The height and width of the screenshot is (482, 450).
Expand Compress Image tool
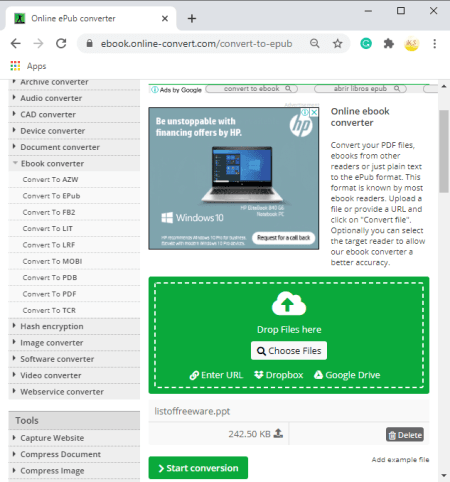[x=74, y=471]
